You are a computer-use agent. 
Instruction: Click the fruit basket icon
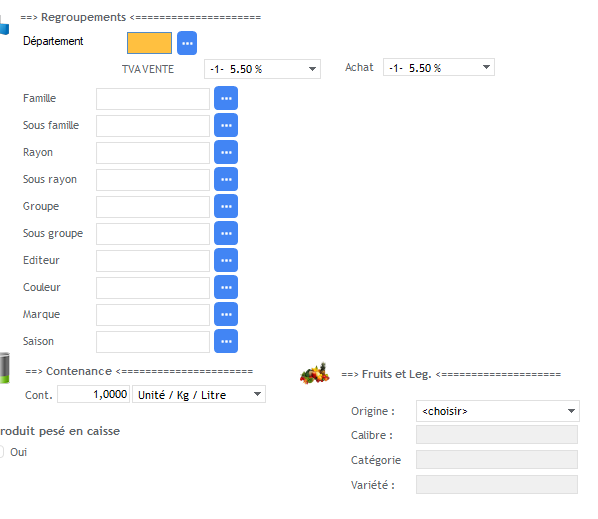click(x=315, y=373)
